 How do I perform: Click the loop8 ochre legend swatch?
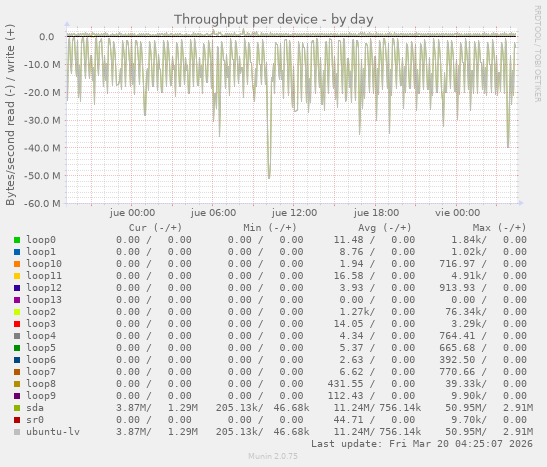(x=17, y=384)
